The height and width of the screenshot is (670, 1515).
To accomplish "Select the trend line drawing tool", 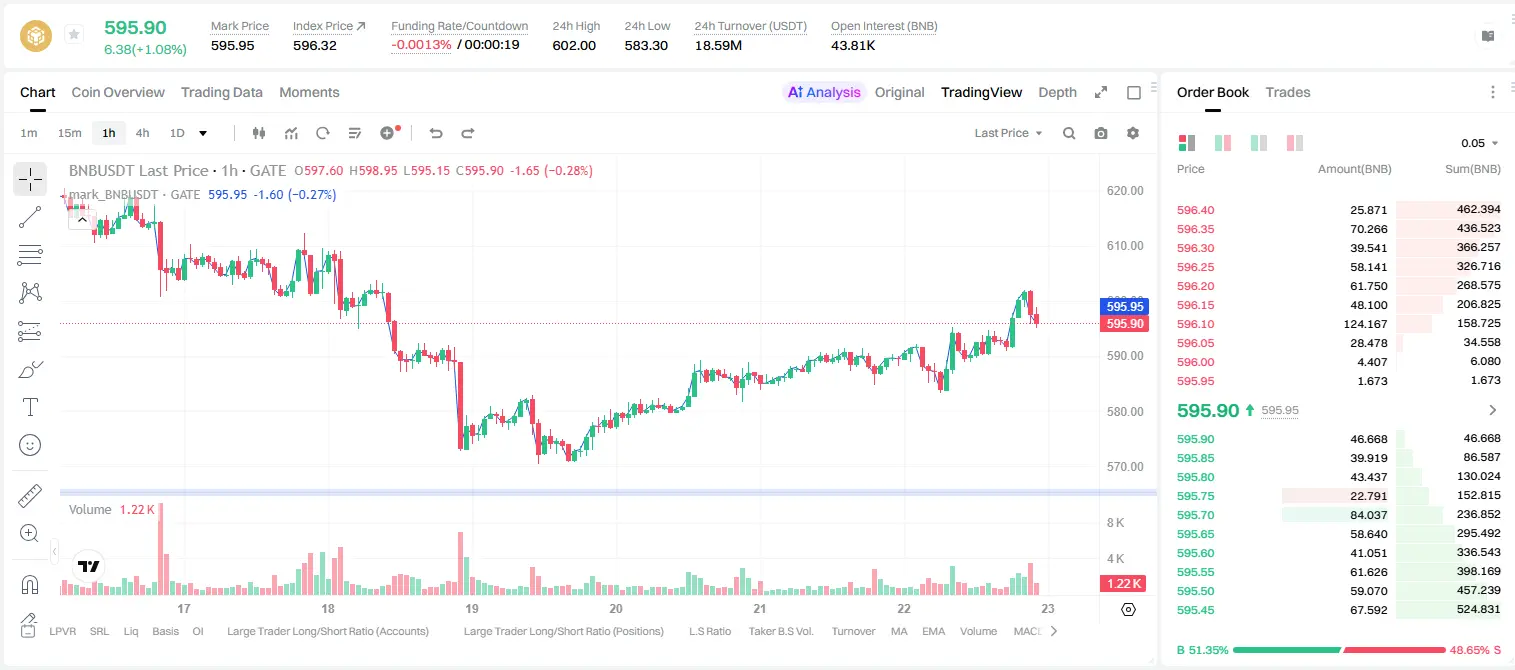I will (x=30, y=217).
